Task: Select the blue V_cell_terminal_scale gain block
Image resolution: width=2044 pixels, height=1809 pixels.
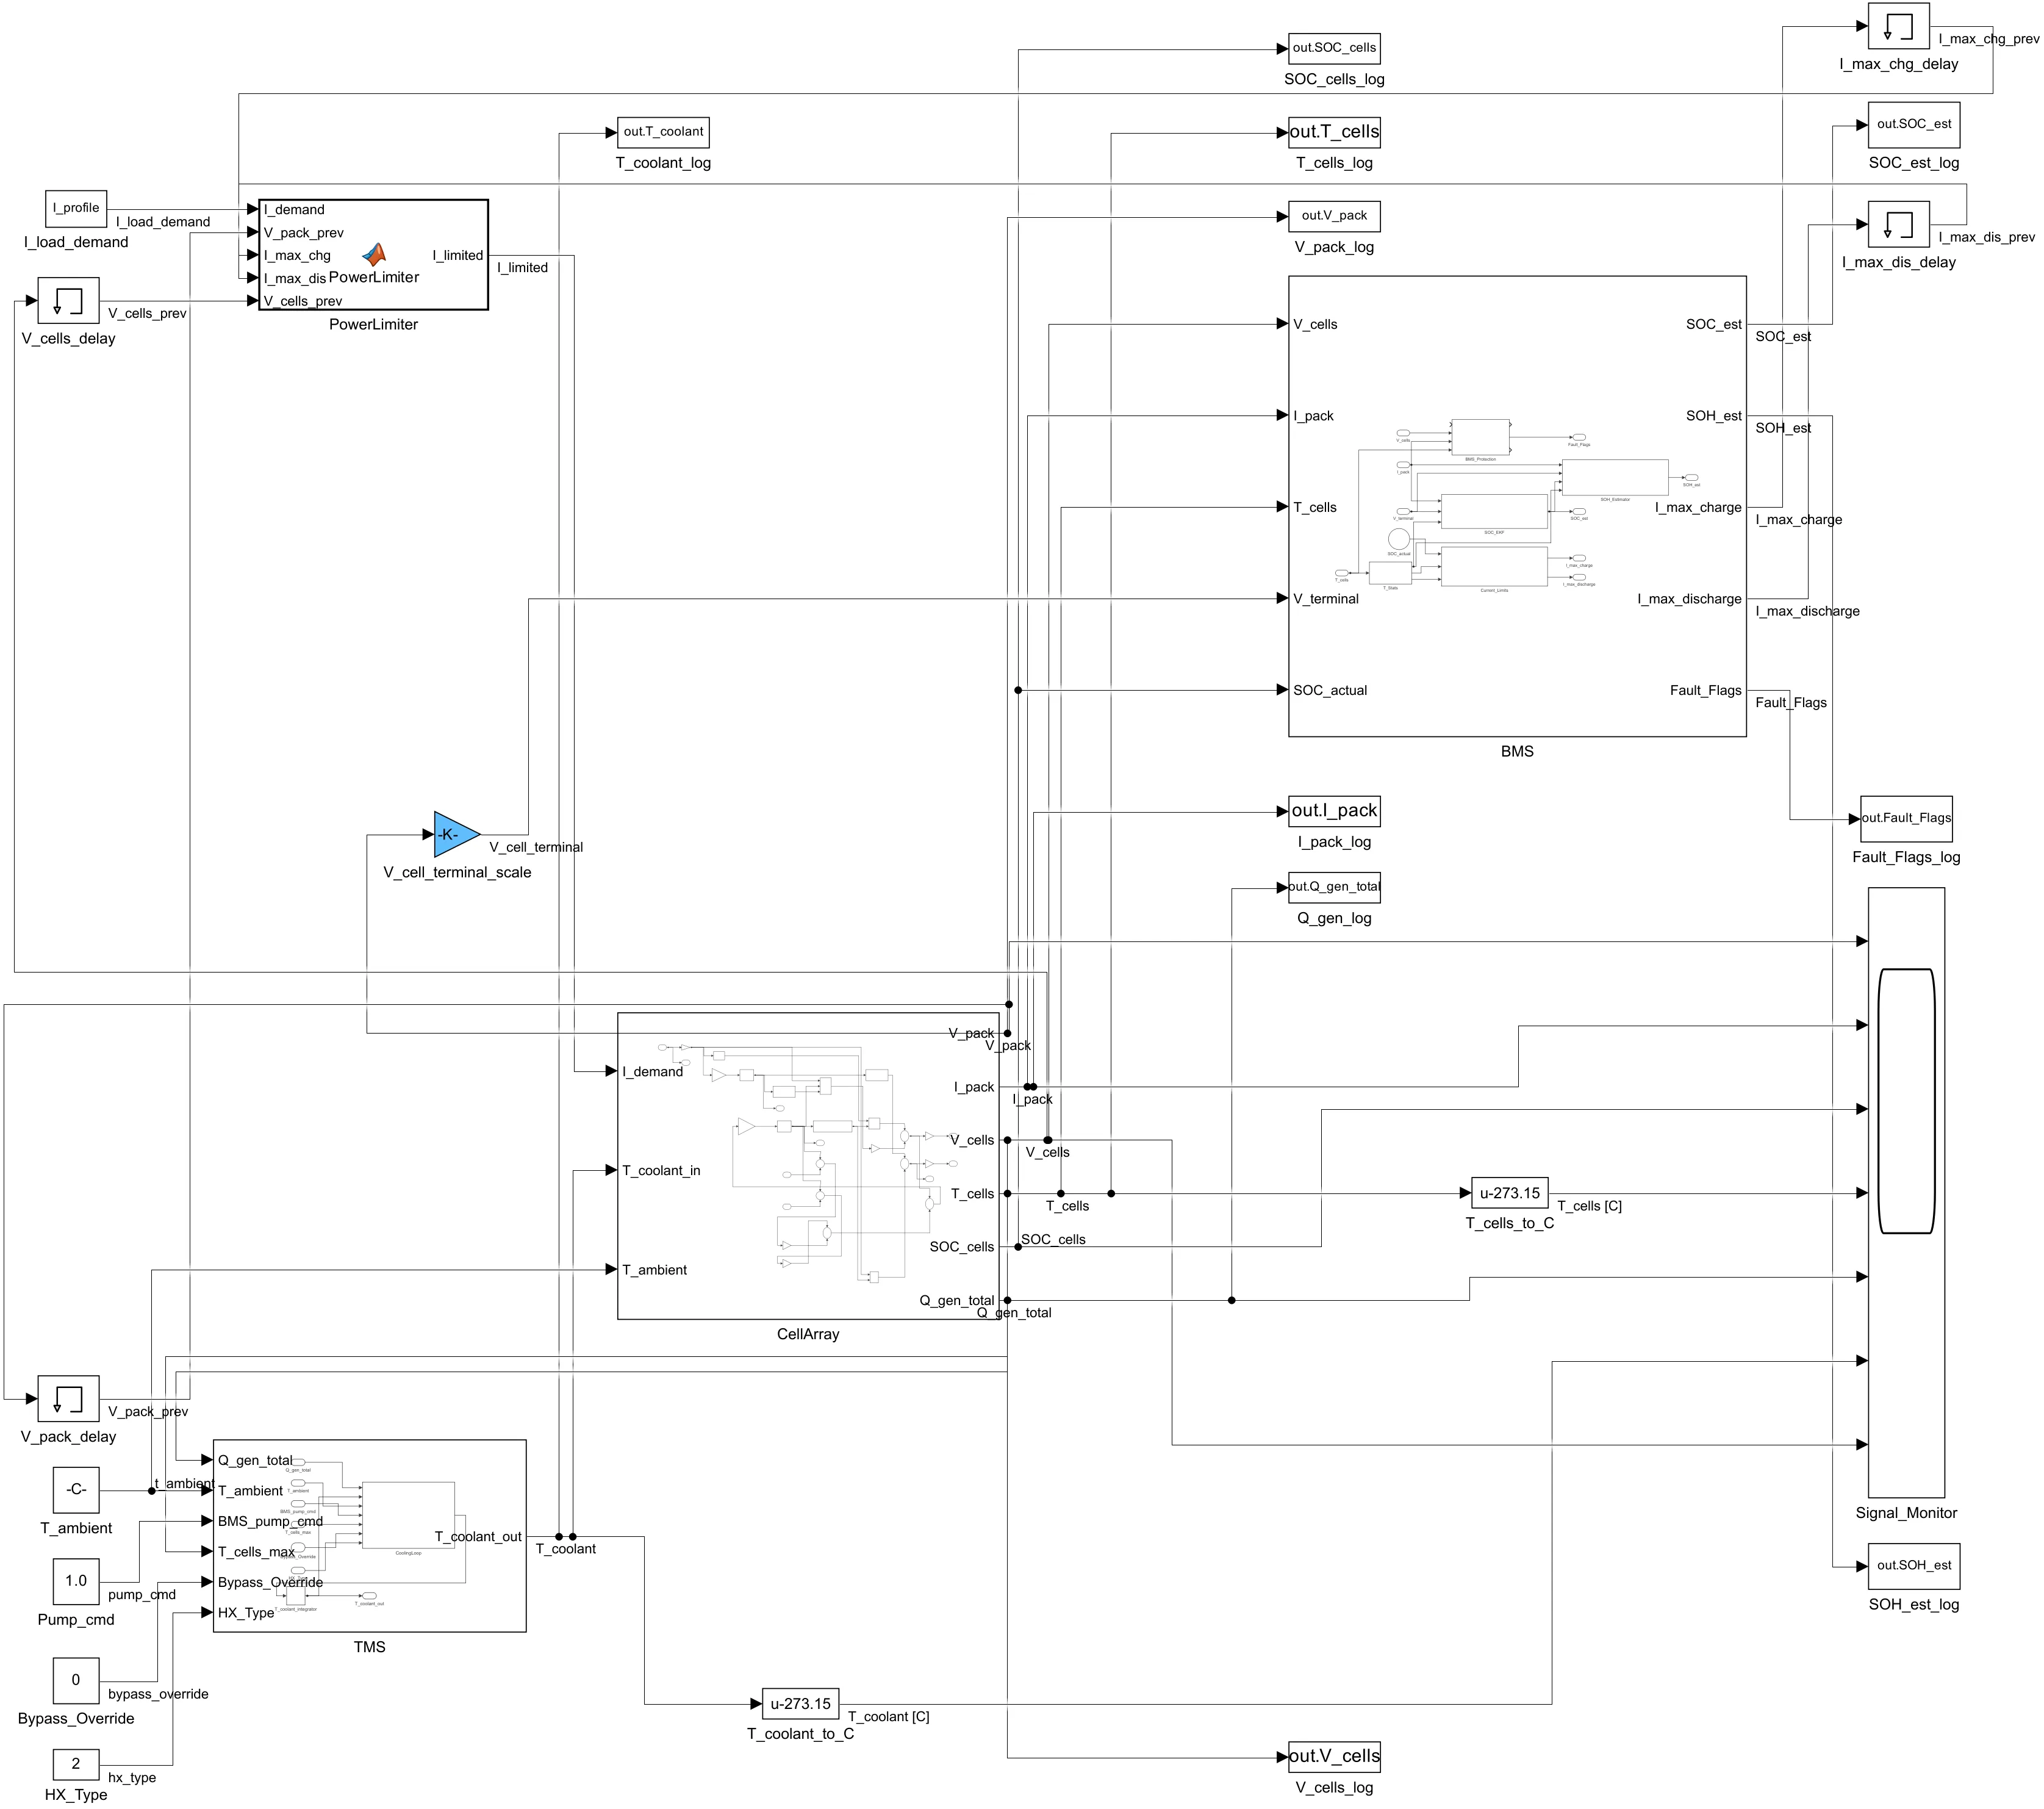Action: 457,834
